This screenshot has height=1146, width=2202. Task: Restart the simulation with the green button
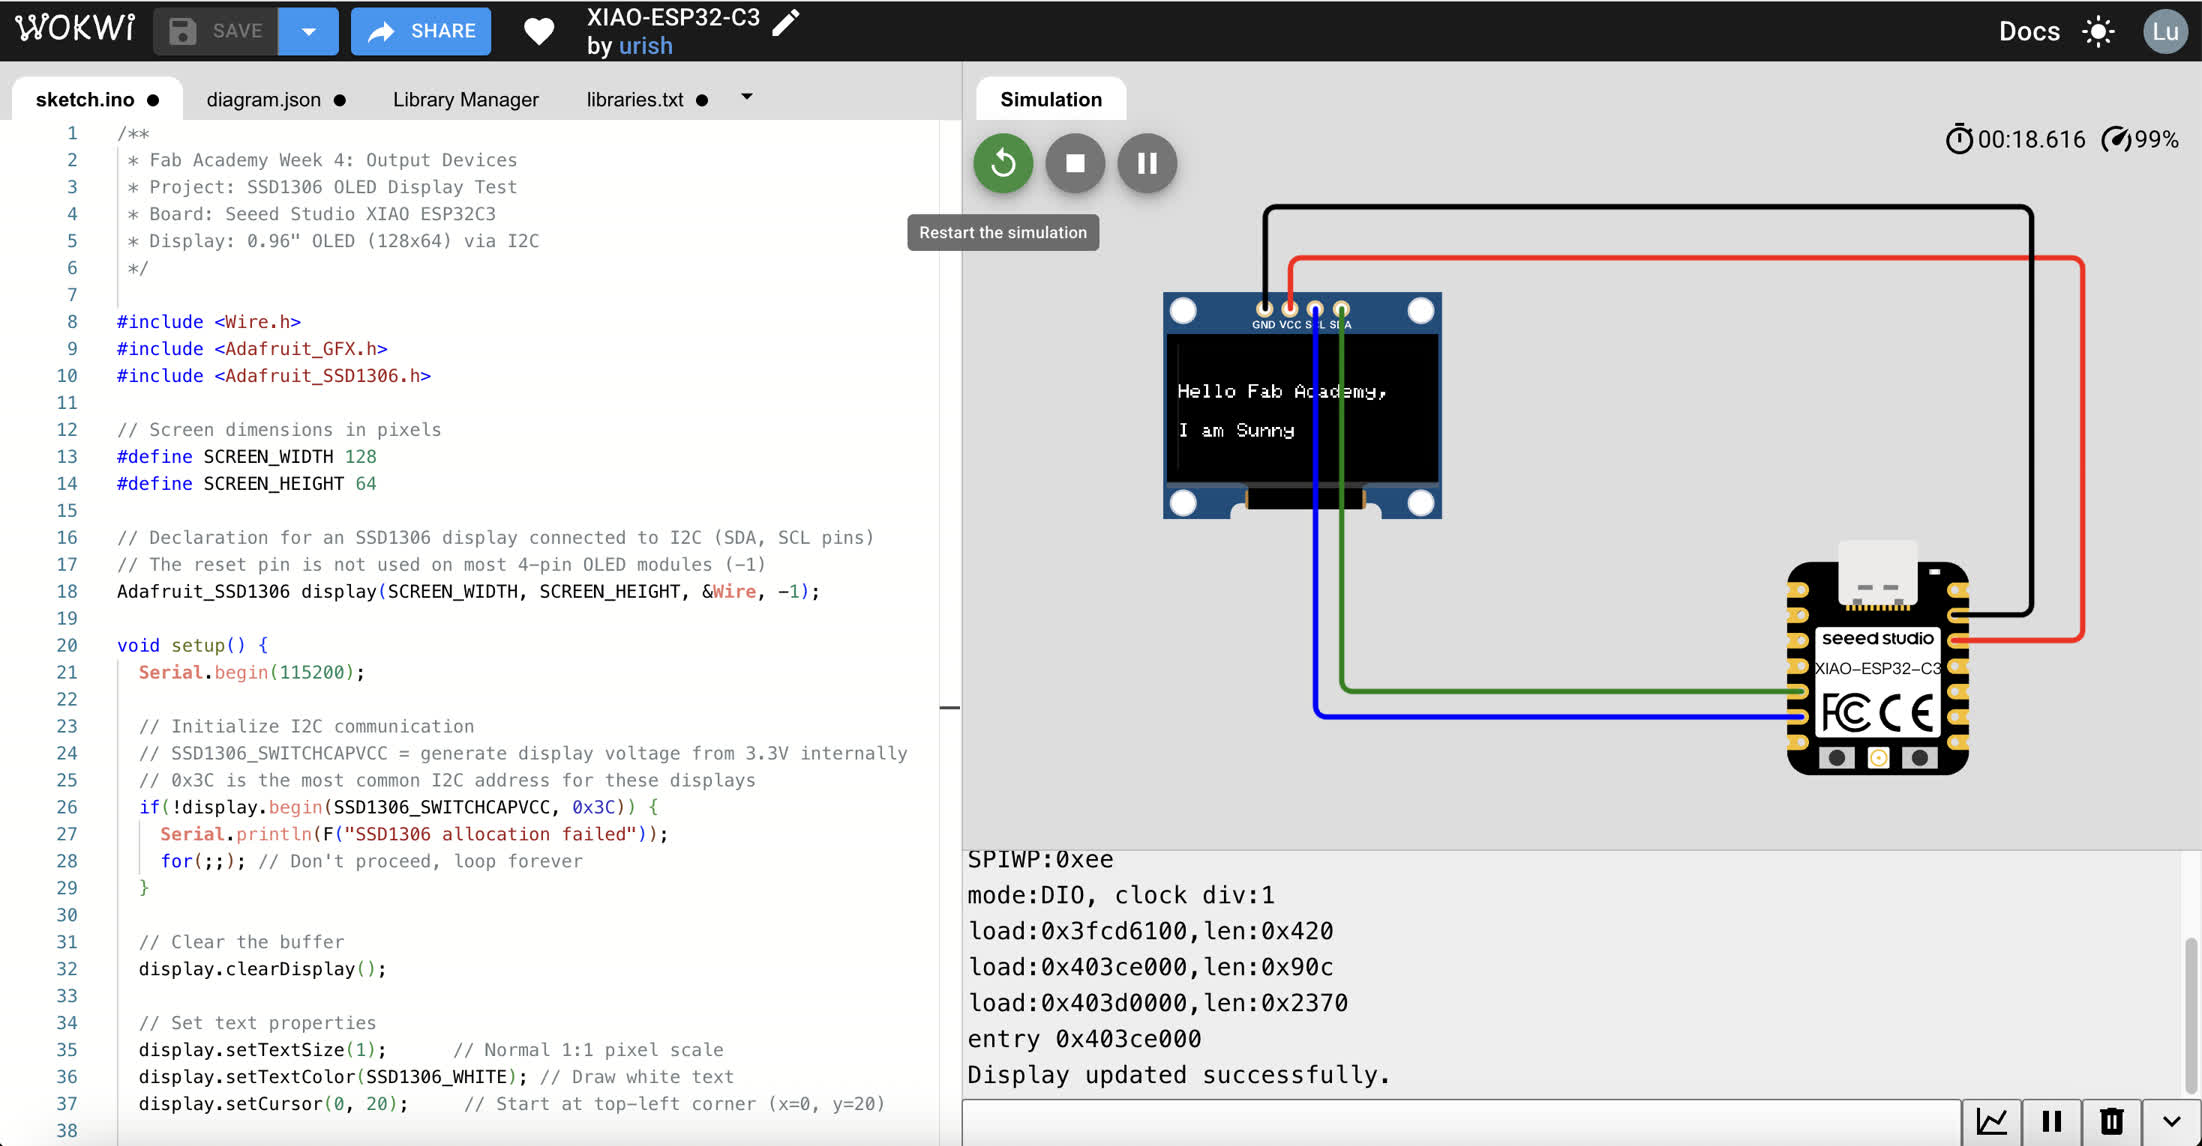(x=1003, y=163)
